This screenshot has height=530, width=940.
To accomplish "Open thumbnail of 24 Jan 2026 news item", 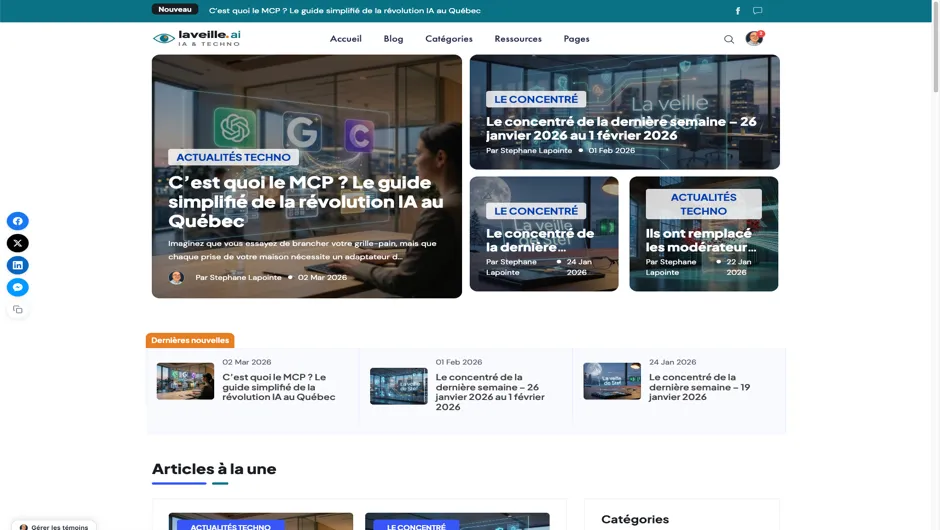I will 612,381.
